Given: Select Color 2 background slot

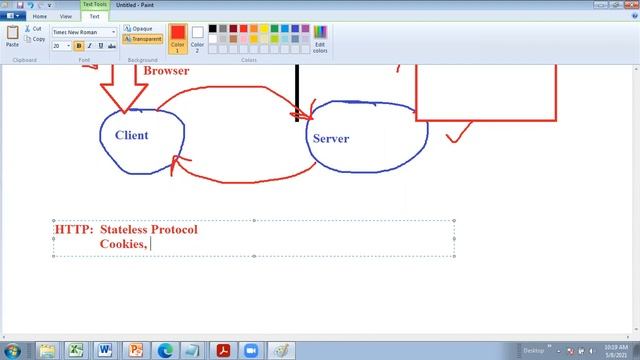Looking at the screenshot, I should pyautogui.click(x=198, y=39).
